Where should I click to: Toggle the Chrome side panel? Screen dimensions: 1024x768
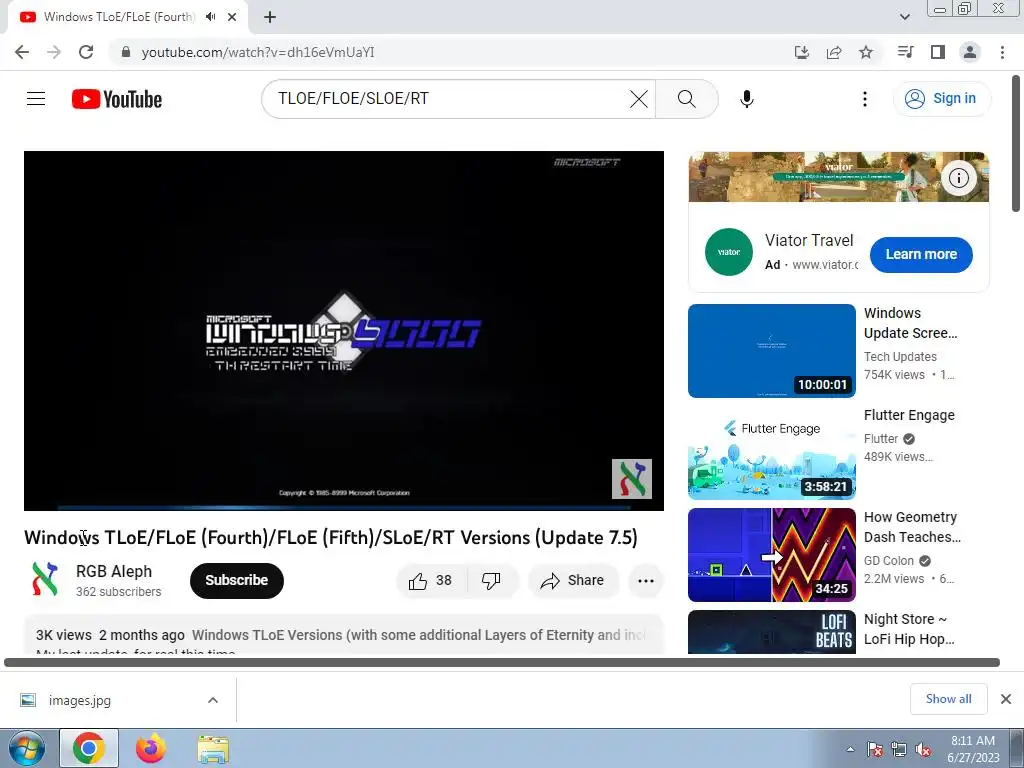(x=938, y=52)
